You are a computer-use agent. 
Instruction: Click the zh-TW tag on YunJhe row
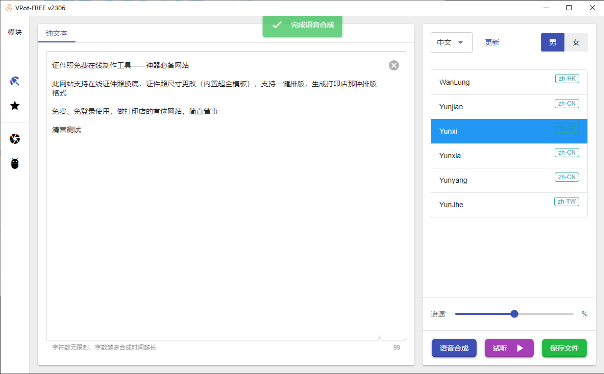tap(567, 201)
